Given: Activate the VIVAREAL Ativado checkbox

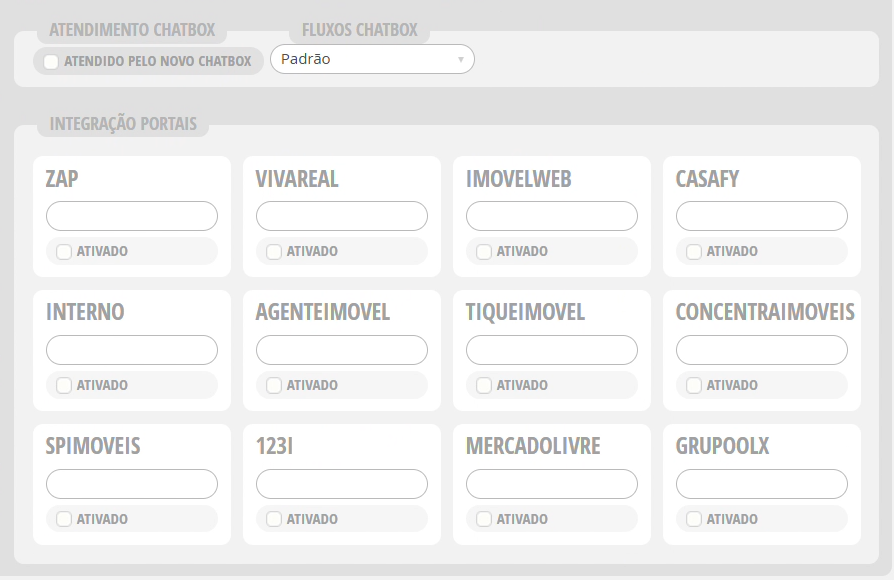Looking at the screenshot, I should (x=274, y=252).
